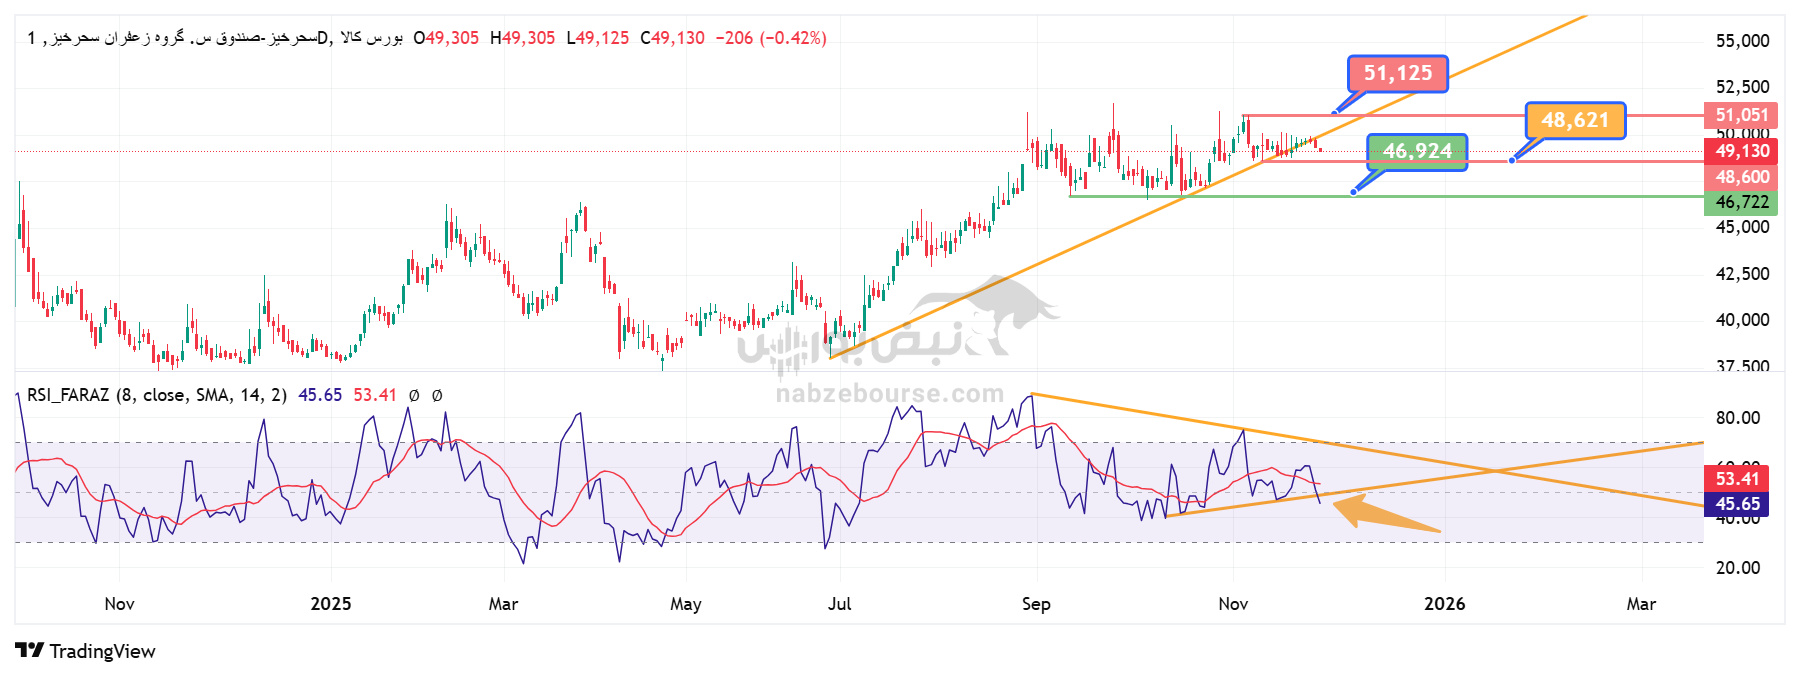The image size is (1800, 677).
Task: Click the nabzebourse.com watermark text
Action: click(x=889, y=394)
